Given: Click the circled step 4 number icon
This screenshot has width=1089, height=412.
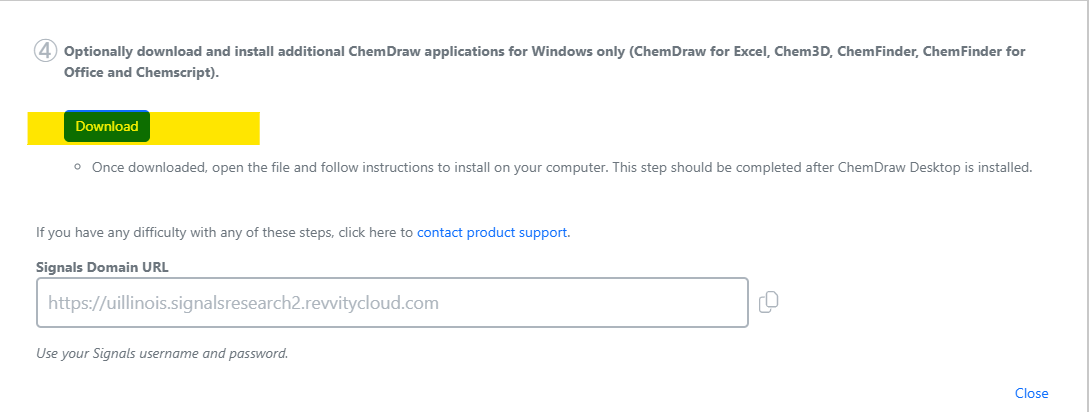Looking at the screenshot, I should pos(44,51).
